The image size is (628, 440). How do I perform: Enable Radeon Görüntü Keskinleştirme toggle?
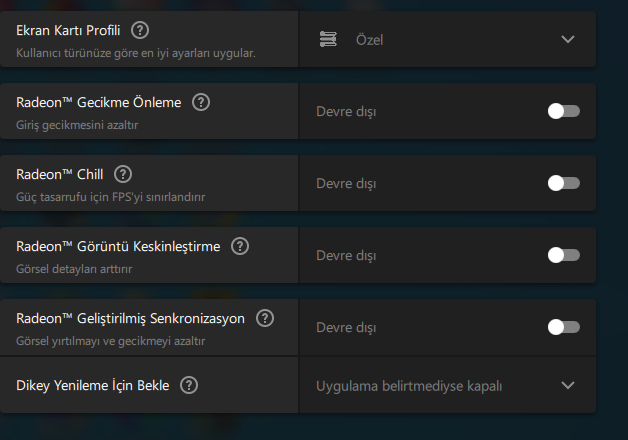click(x=564, y=255)
